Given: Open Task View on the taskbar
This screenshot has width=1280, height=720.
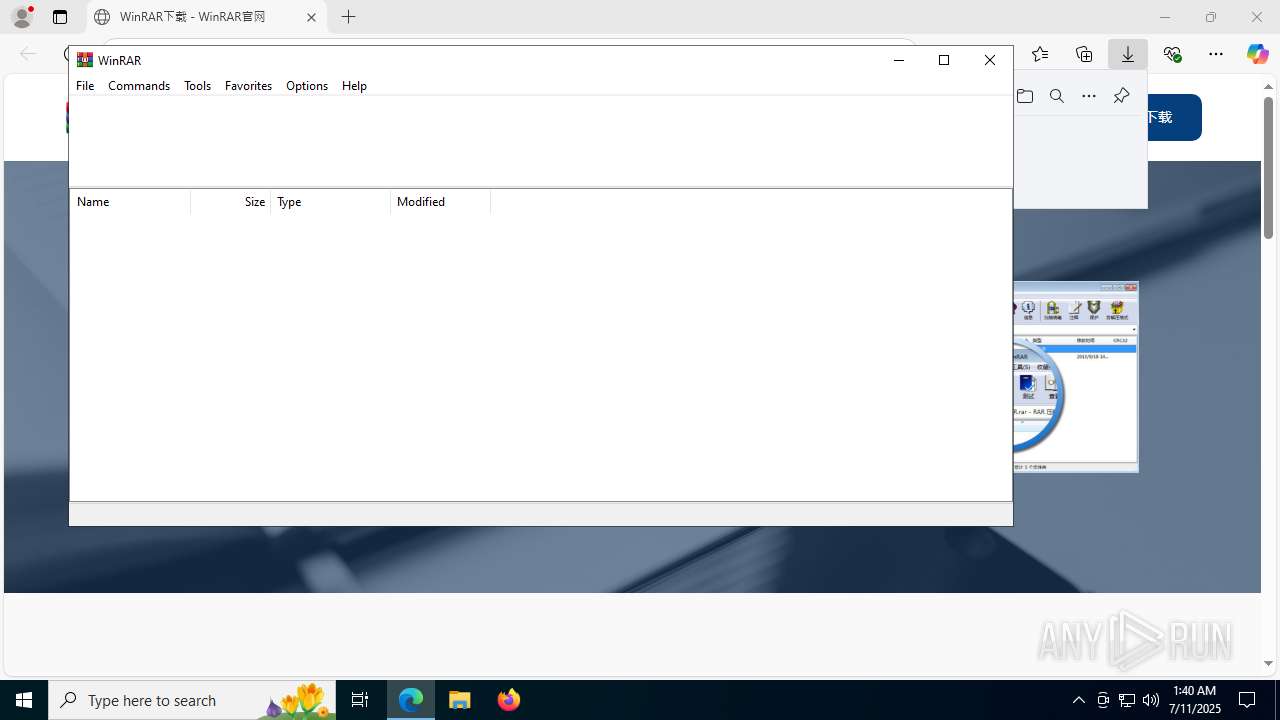Looking at the screenshot, I should pos(360,700).
